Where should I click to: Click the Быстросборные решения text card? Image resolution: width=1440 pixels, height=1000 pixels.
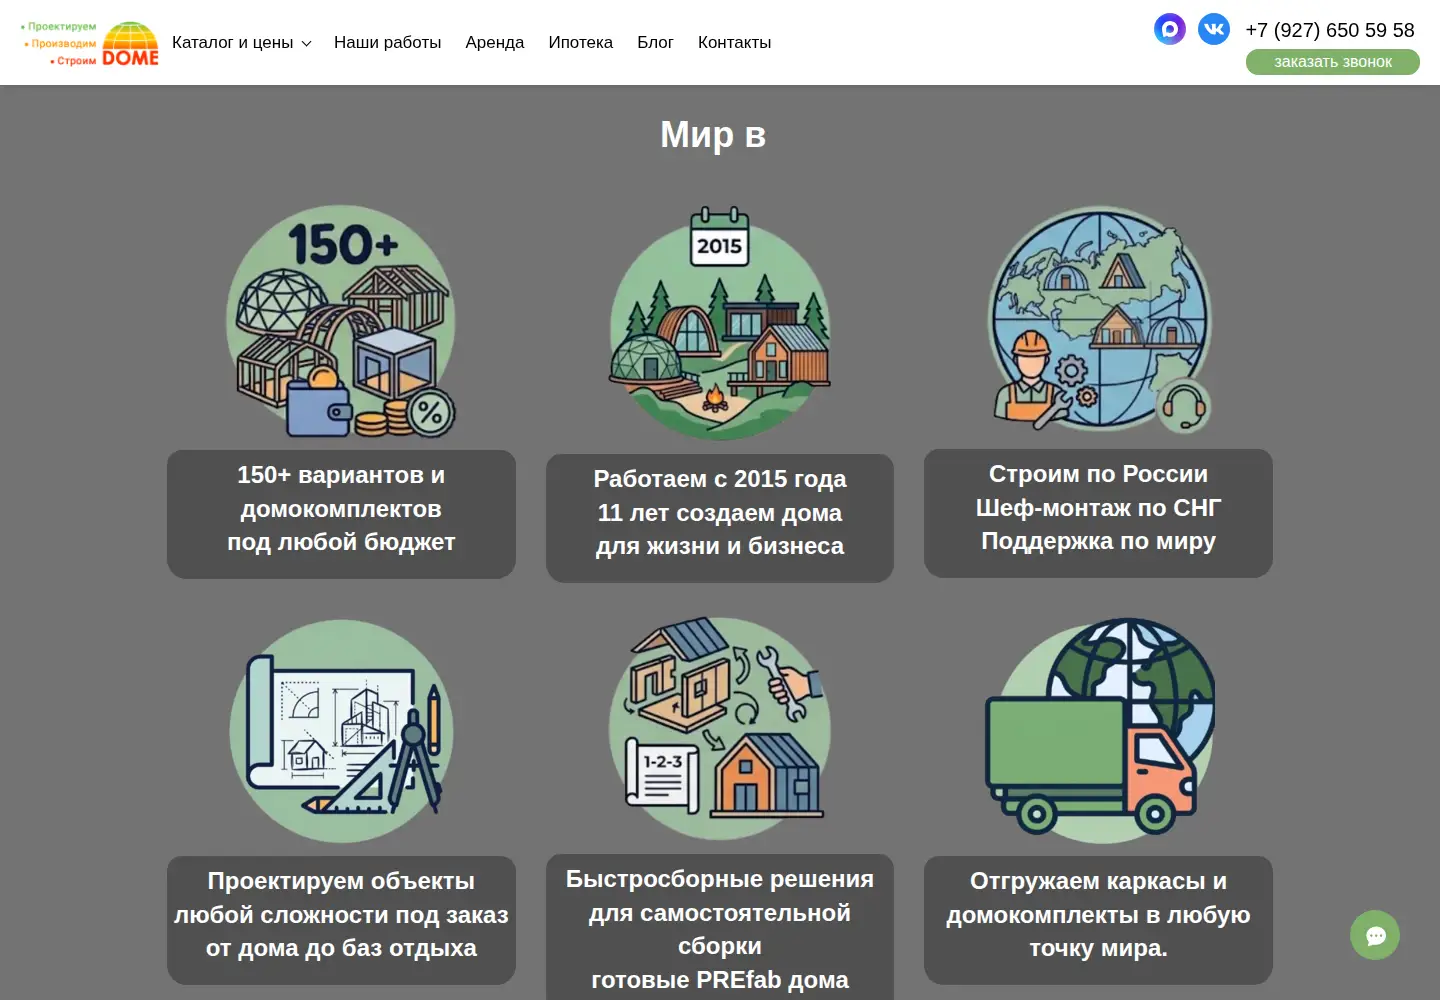(x=720, y=927)
